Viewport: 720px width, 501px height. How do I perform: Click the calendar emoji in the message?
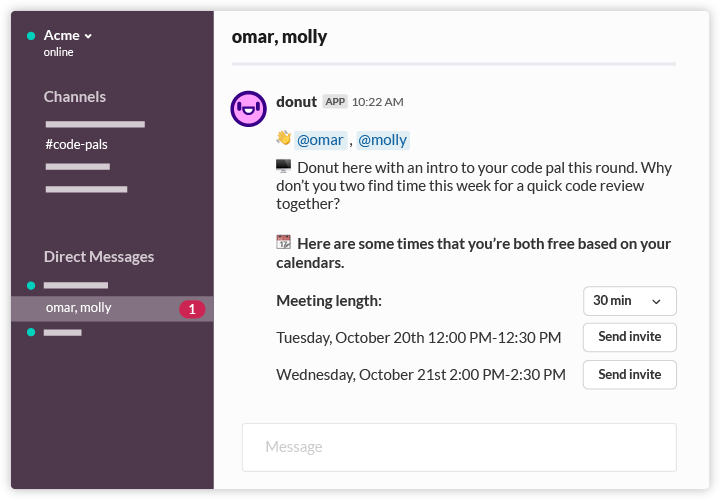point(284,242)
